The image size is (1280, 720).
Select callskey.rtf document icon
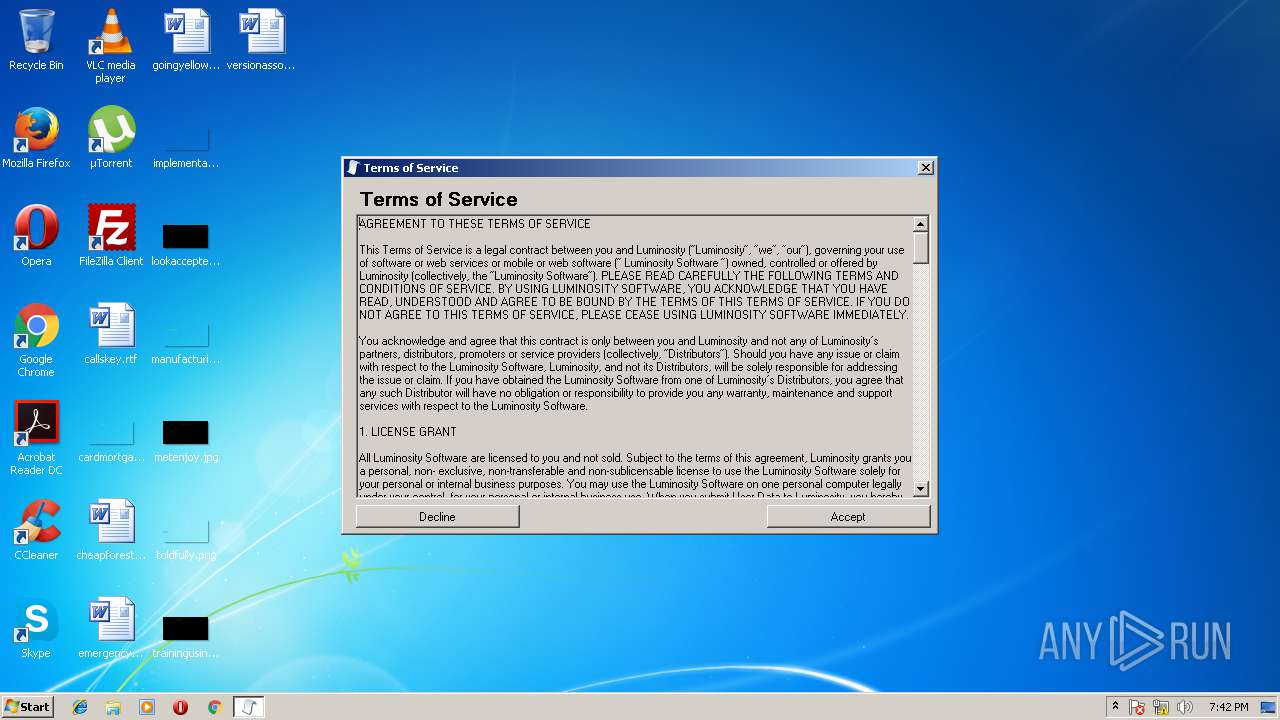click(x=111, y=334)
